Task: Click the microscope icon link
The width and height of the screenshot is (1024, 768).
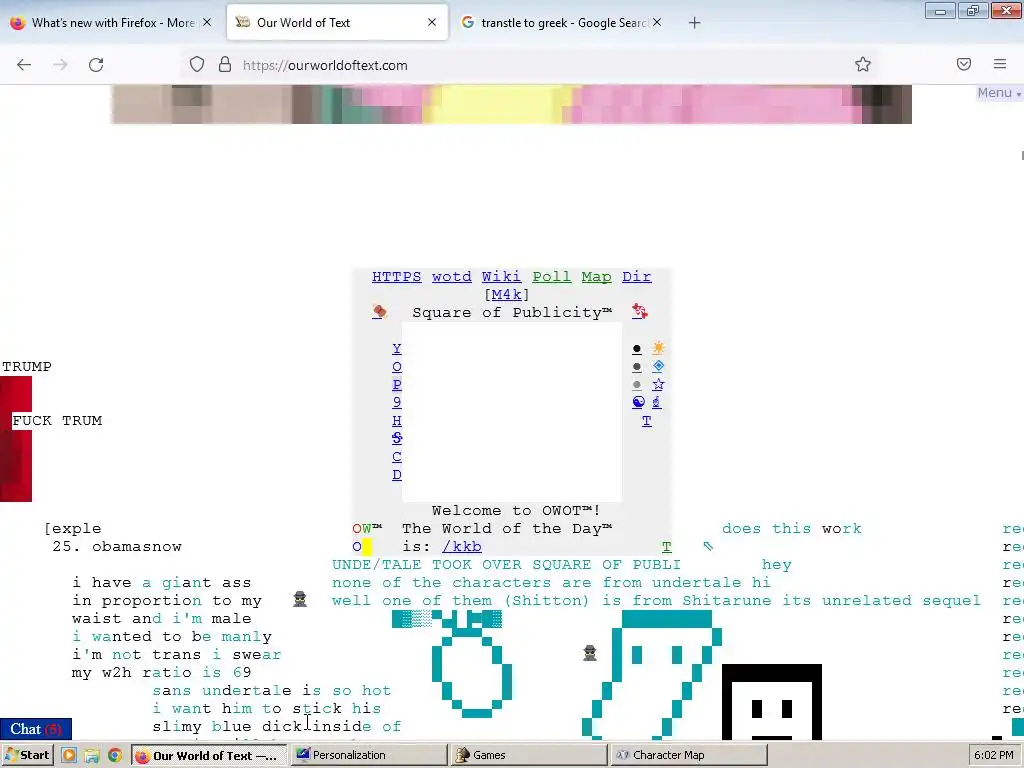Action: [x=657, y=402]
